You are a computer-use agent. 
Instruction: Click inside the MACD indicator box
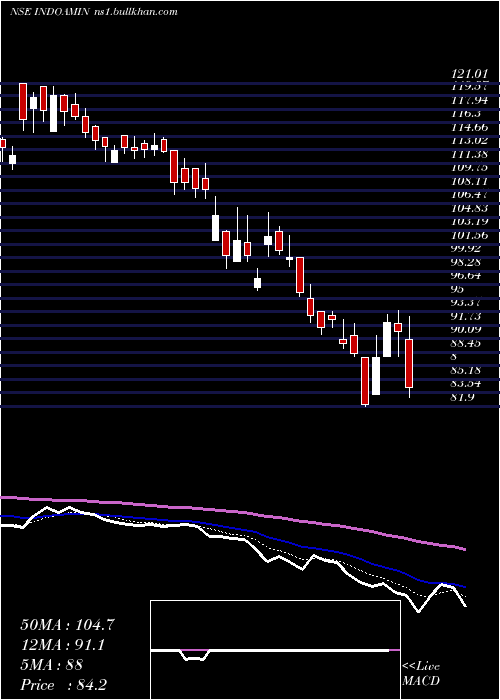tap(275, 650)
